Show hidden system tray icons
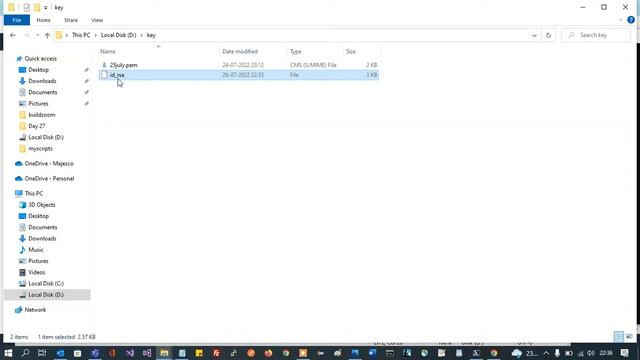Screen dimensions: 640x360 (x=546, y=353)
